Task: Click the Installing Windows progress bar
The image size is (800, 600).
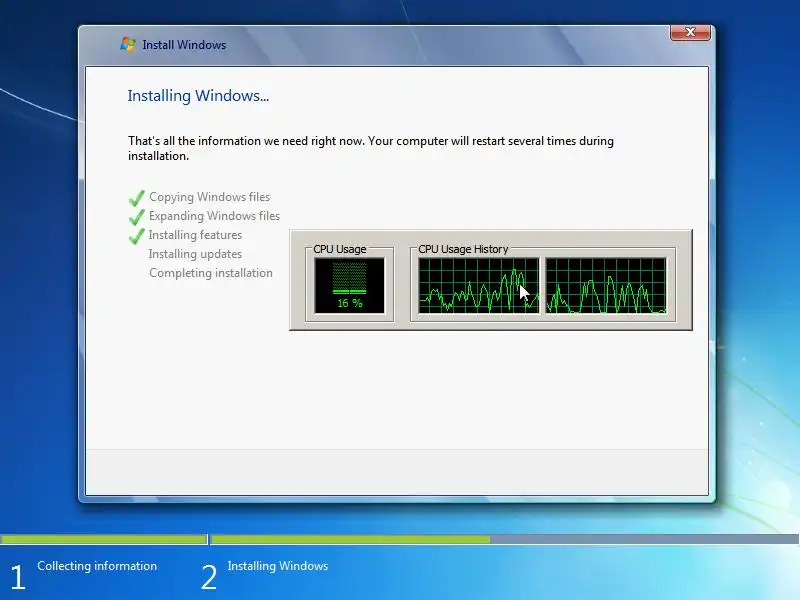Action: (x=505, y=539)
